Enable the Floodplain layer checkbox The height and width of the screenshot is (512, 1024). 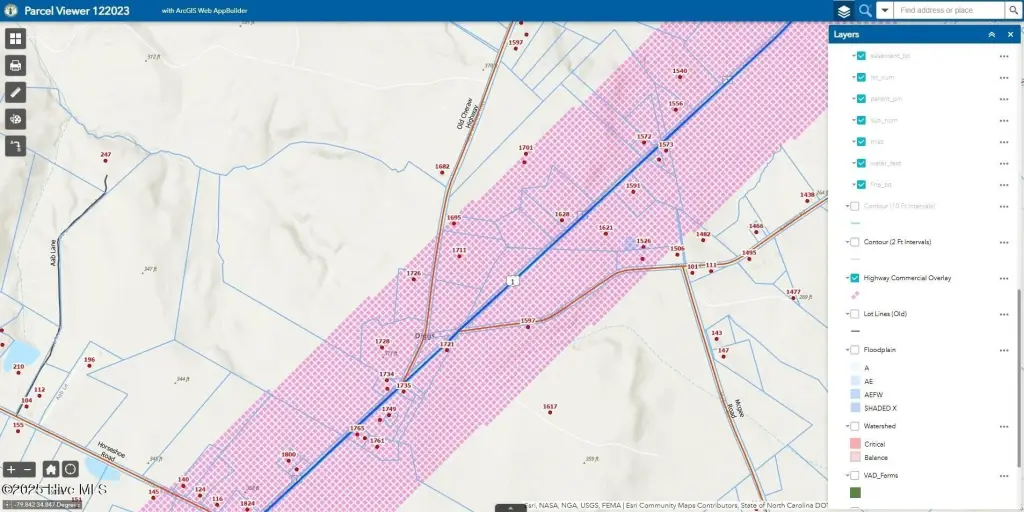click(x=855, y=350)
